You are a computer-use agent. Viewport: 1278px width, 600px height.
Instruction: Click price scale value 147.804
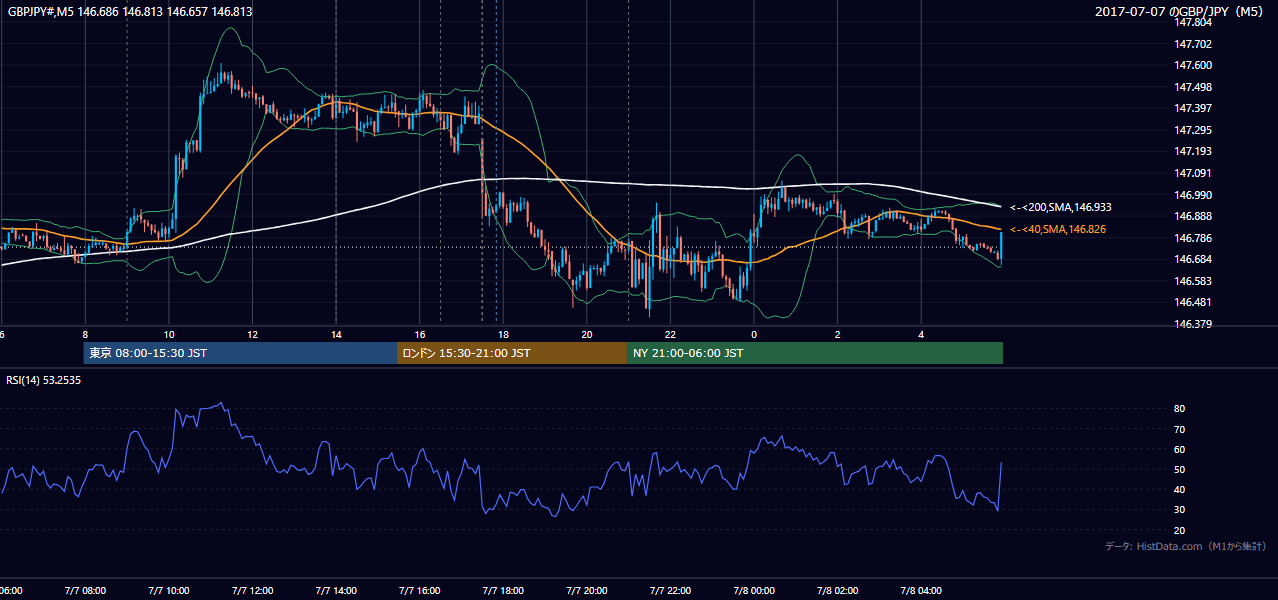coord(1194,22)
